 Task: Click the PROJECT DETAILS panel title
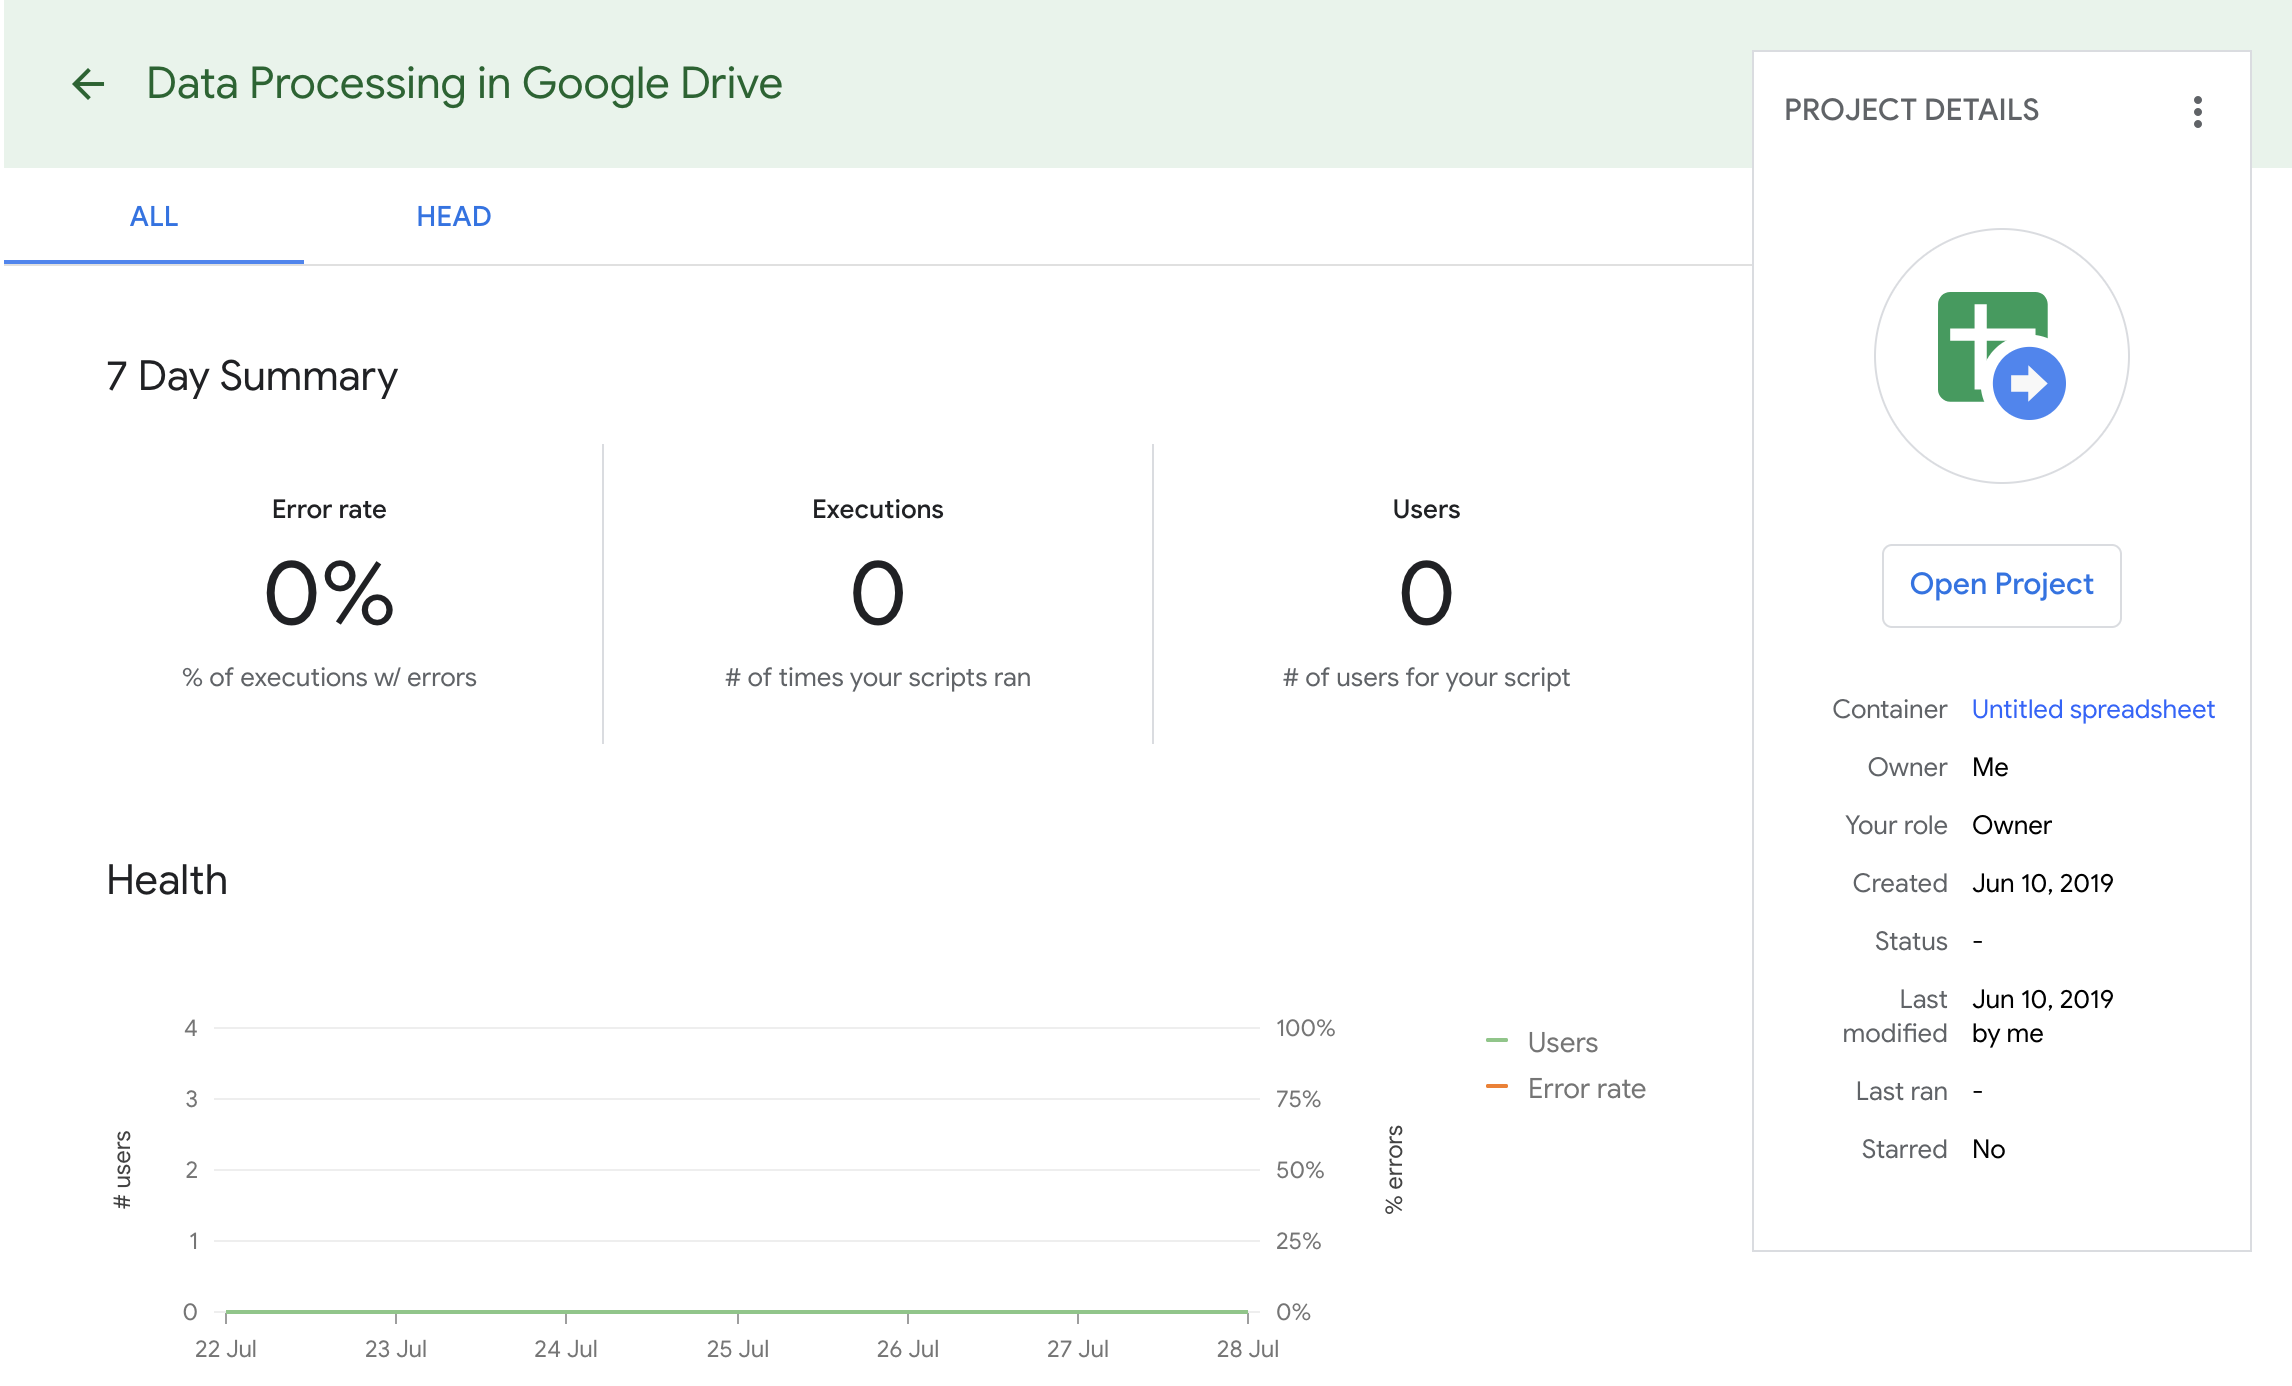(1911, 109)
